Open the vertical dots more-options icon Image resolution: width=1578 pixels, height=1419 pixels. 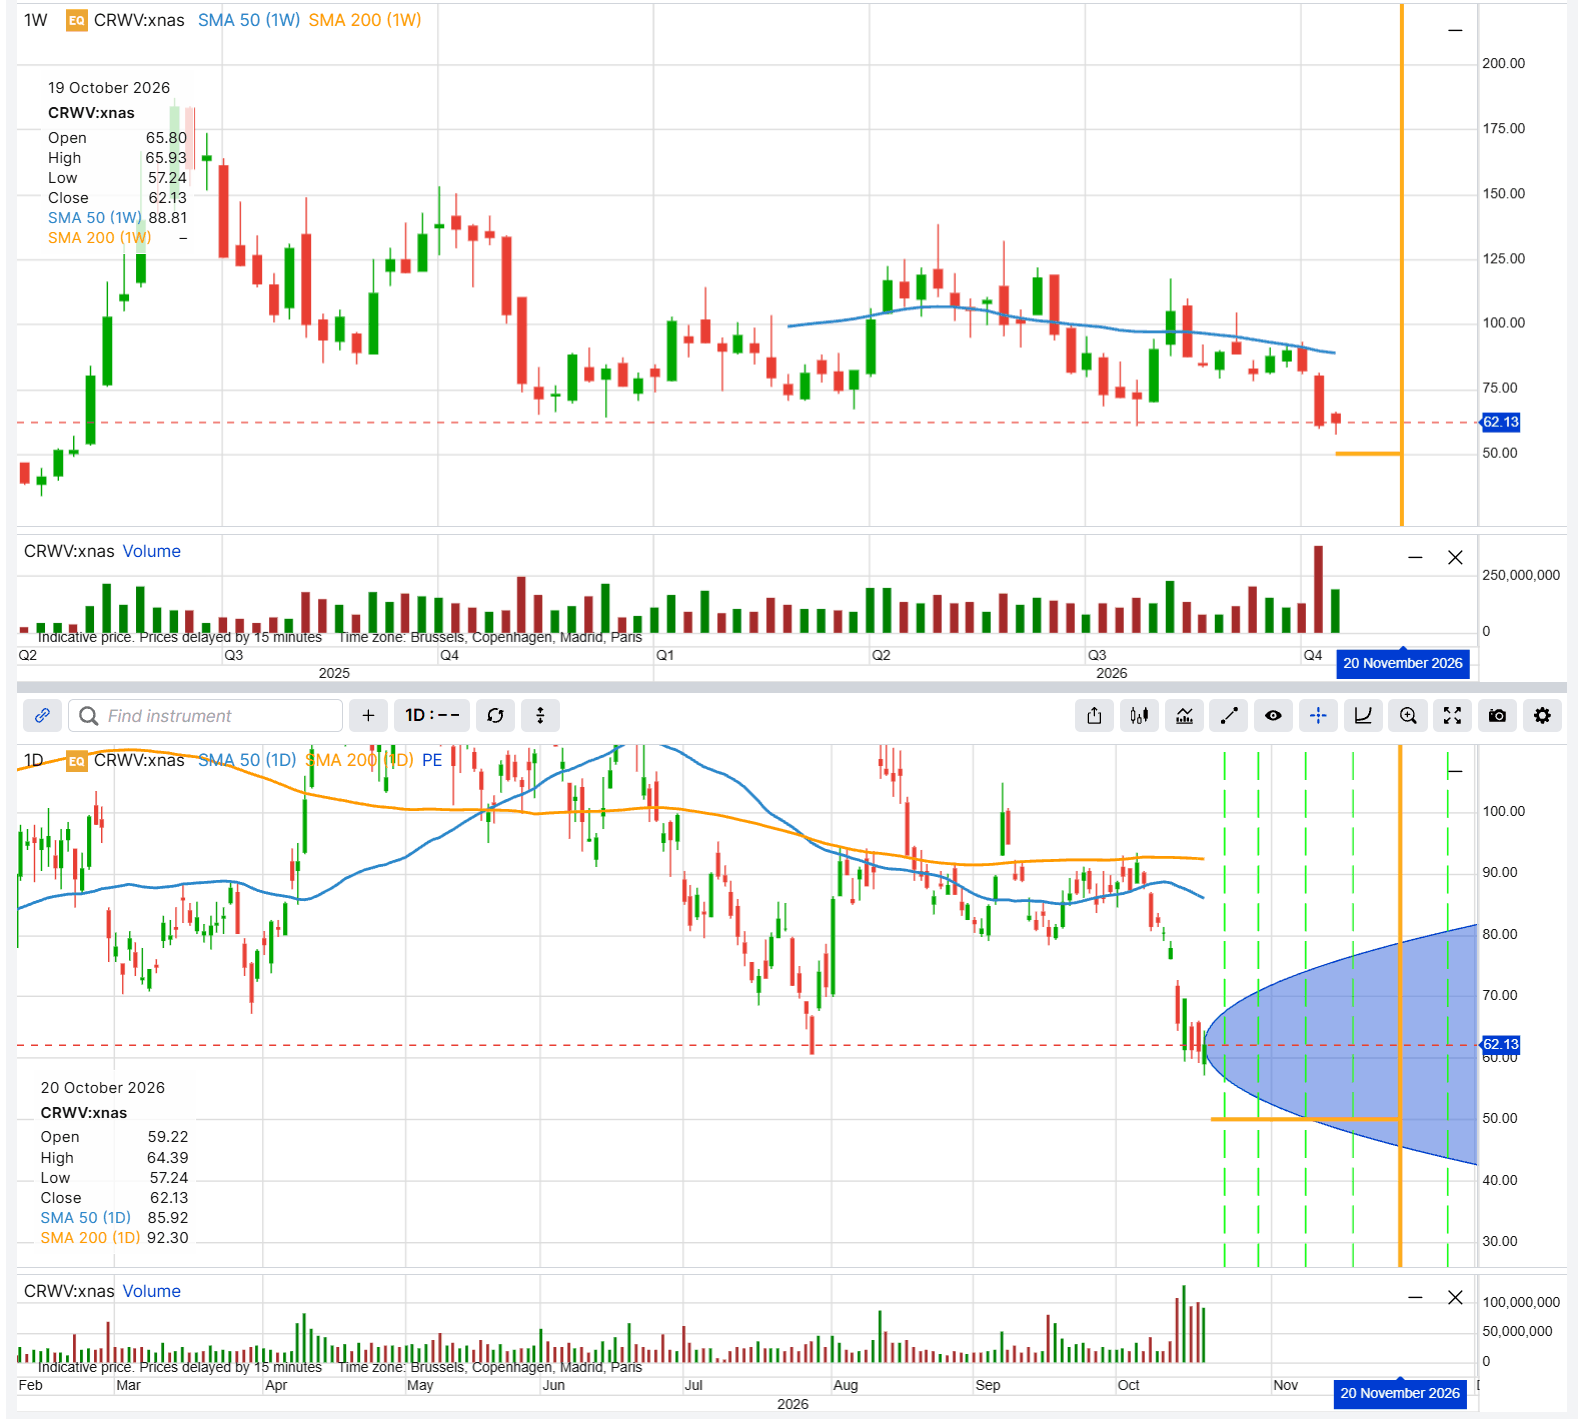pyautogui.click(x=540, y=716)
